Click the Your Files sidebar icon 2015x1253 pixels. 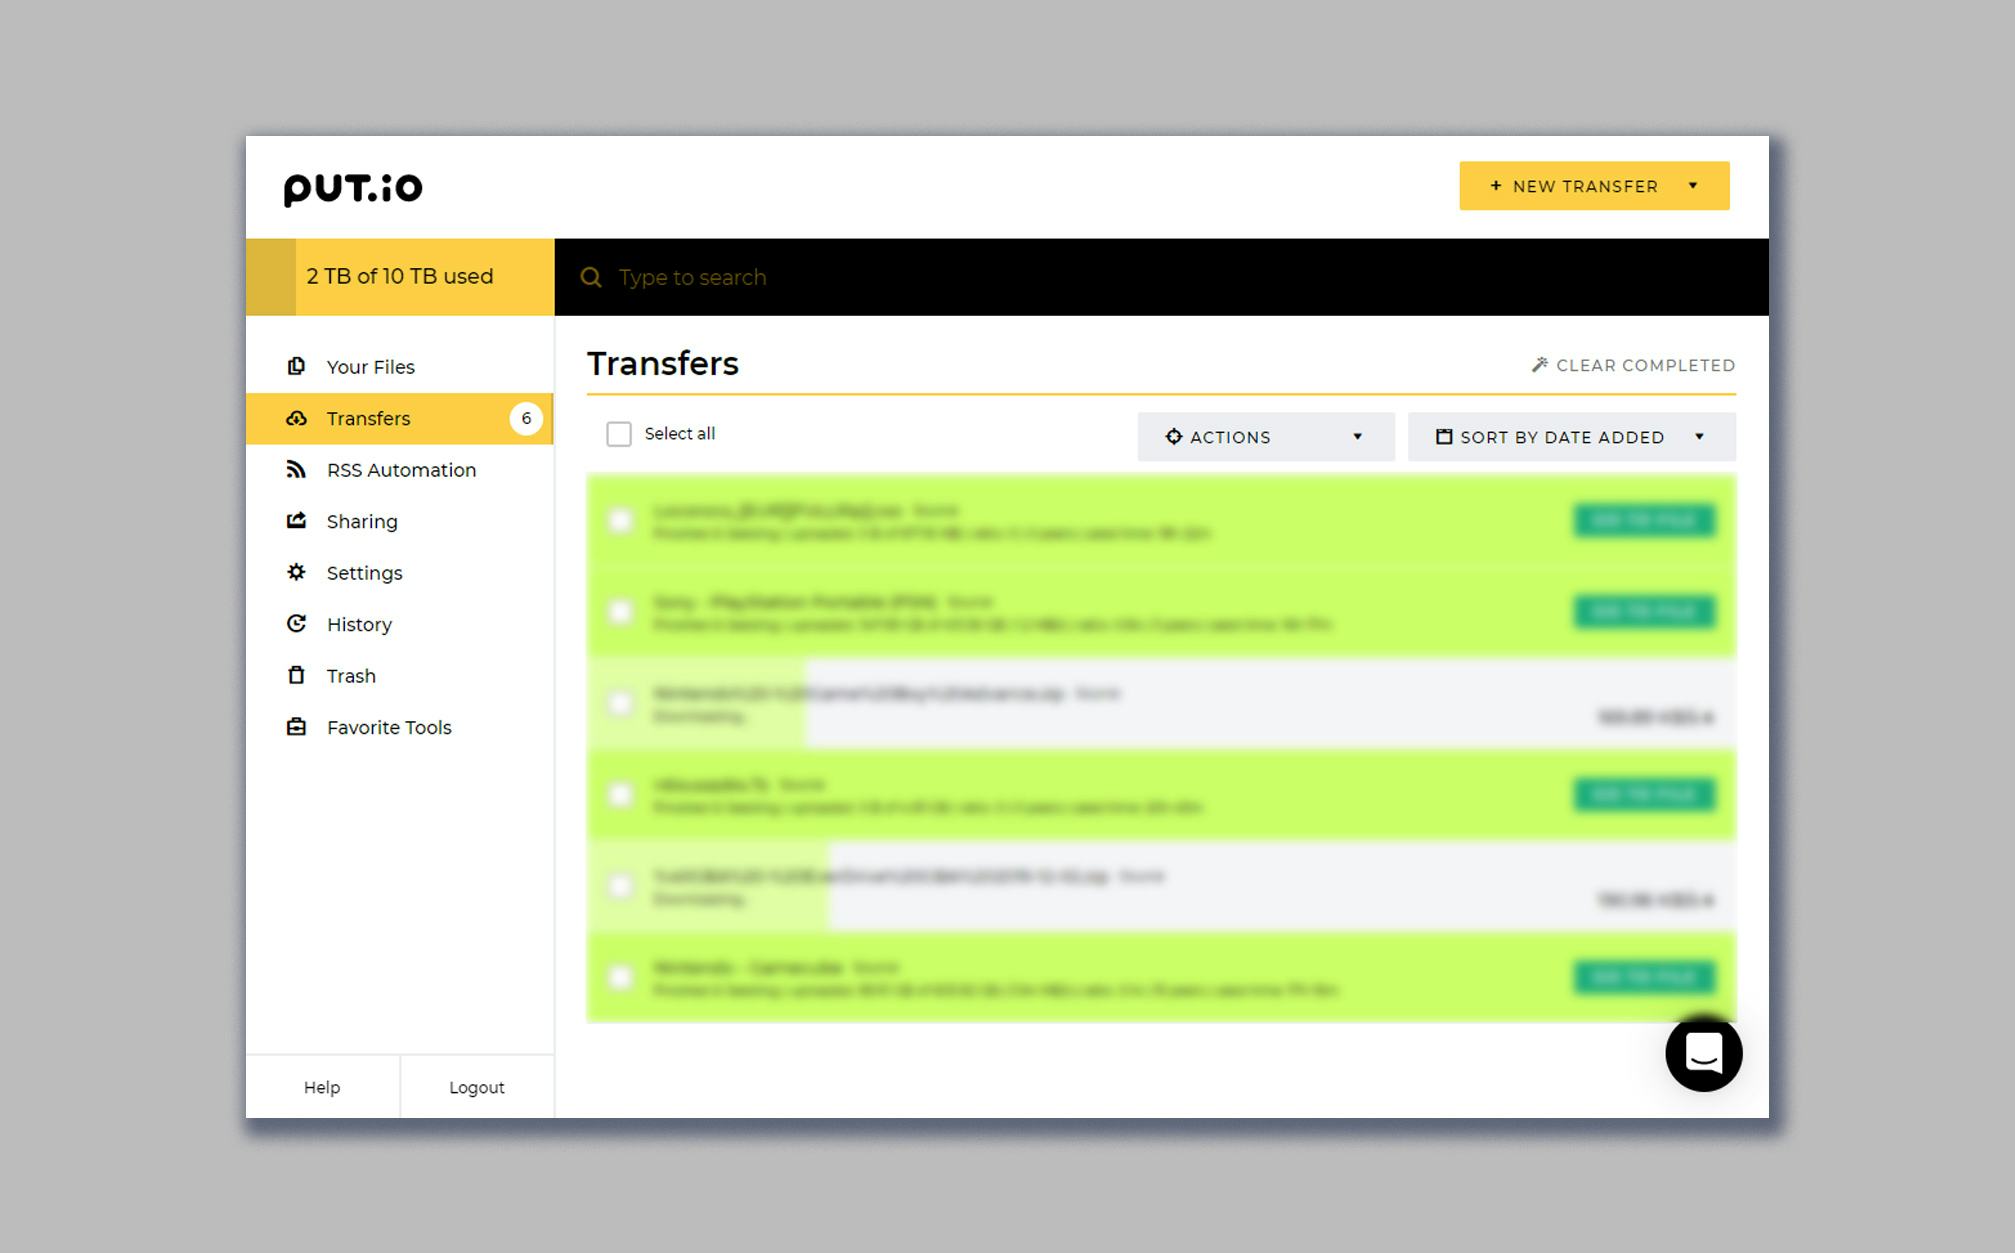296,367
